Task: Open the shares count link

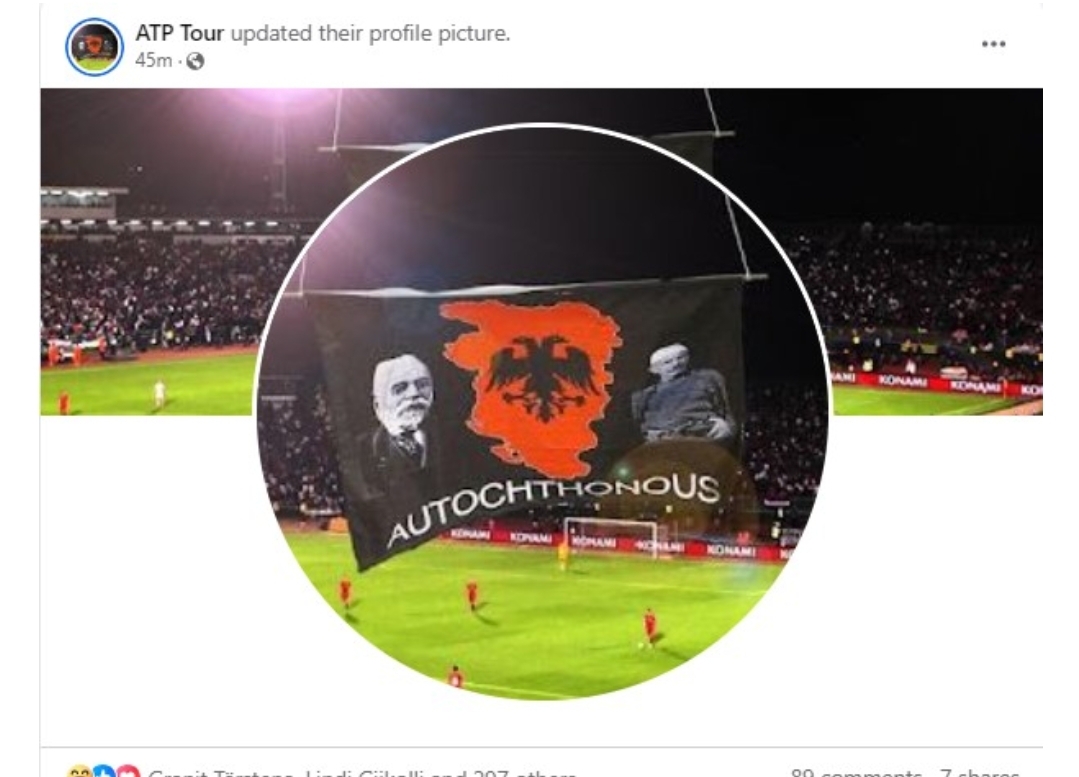Action: [980, 772]
